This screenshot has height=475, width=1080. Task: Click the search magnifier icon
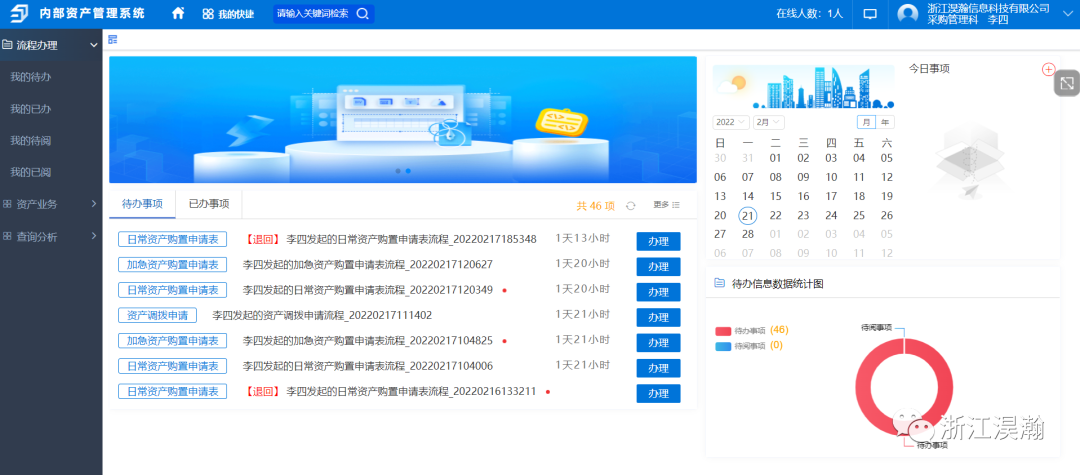tap(363, 14)
